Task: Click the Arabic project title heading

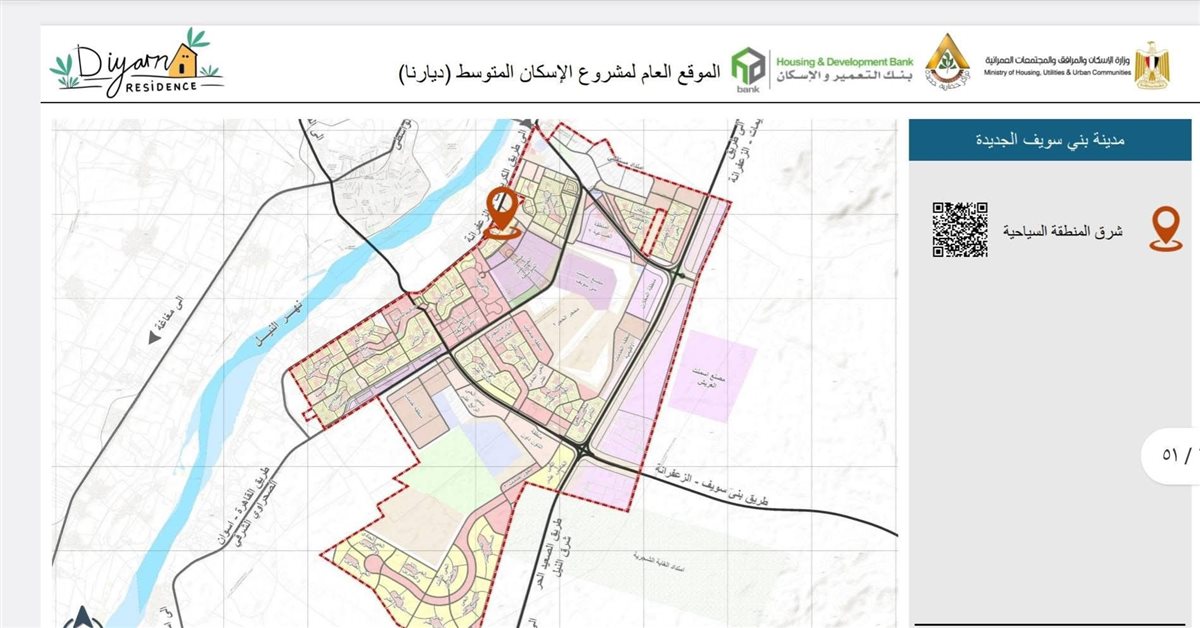Action: (x=558, y=72)
